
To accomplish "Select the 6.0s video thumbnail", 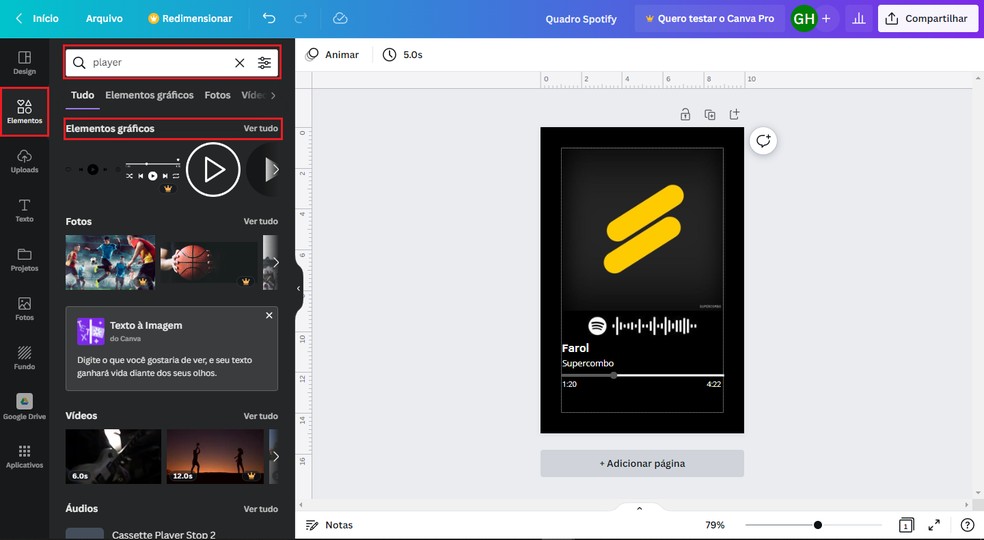I will pos(114,456).
